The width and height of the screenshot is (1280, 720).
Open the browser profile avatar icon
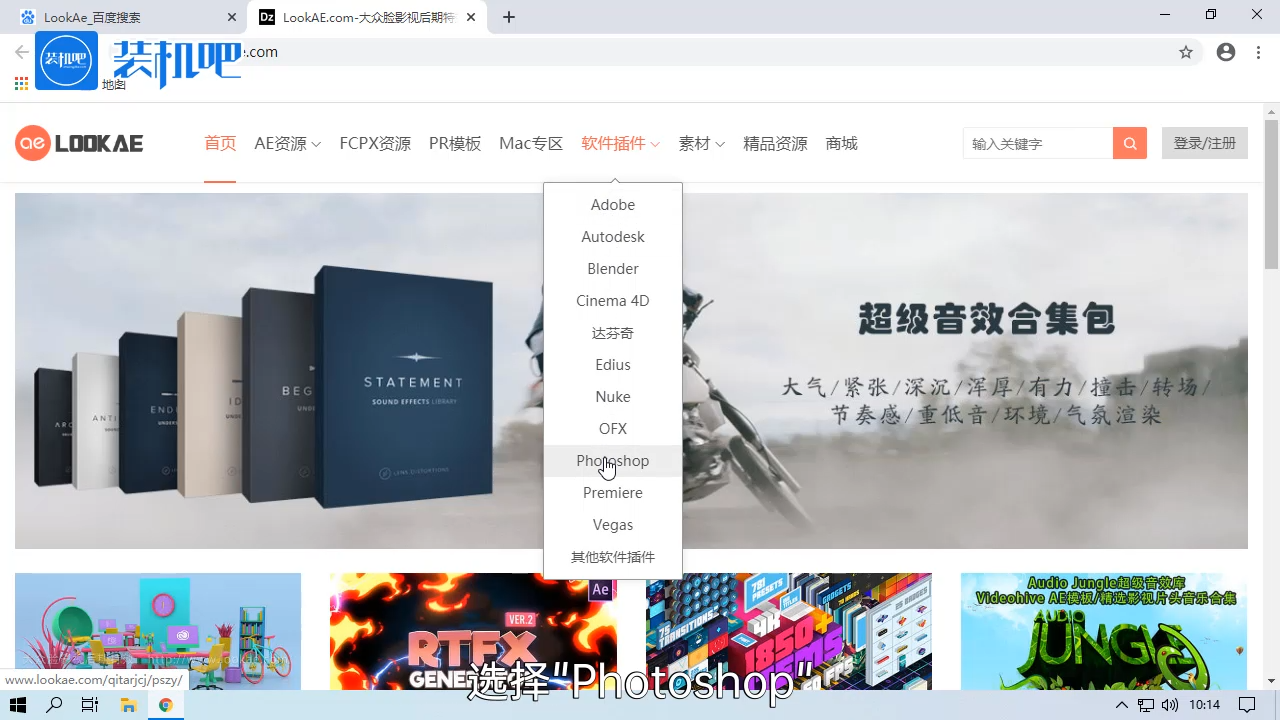(x=1225, y=52)
